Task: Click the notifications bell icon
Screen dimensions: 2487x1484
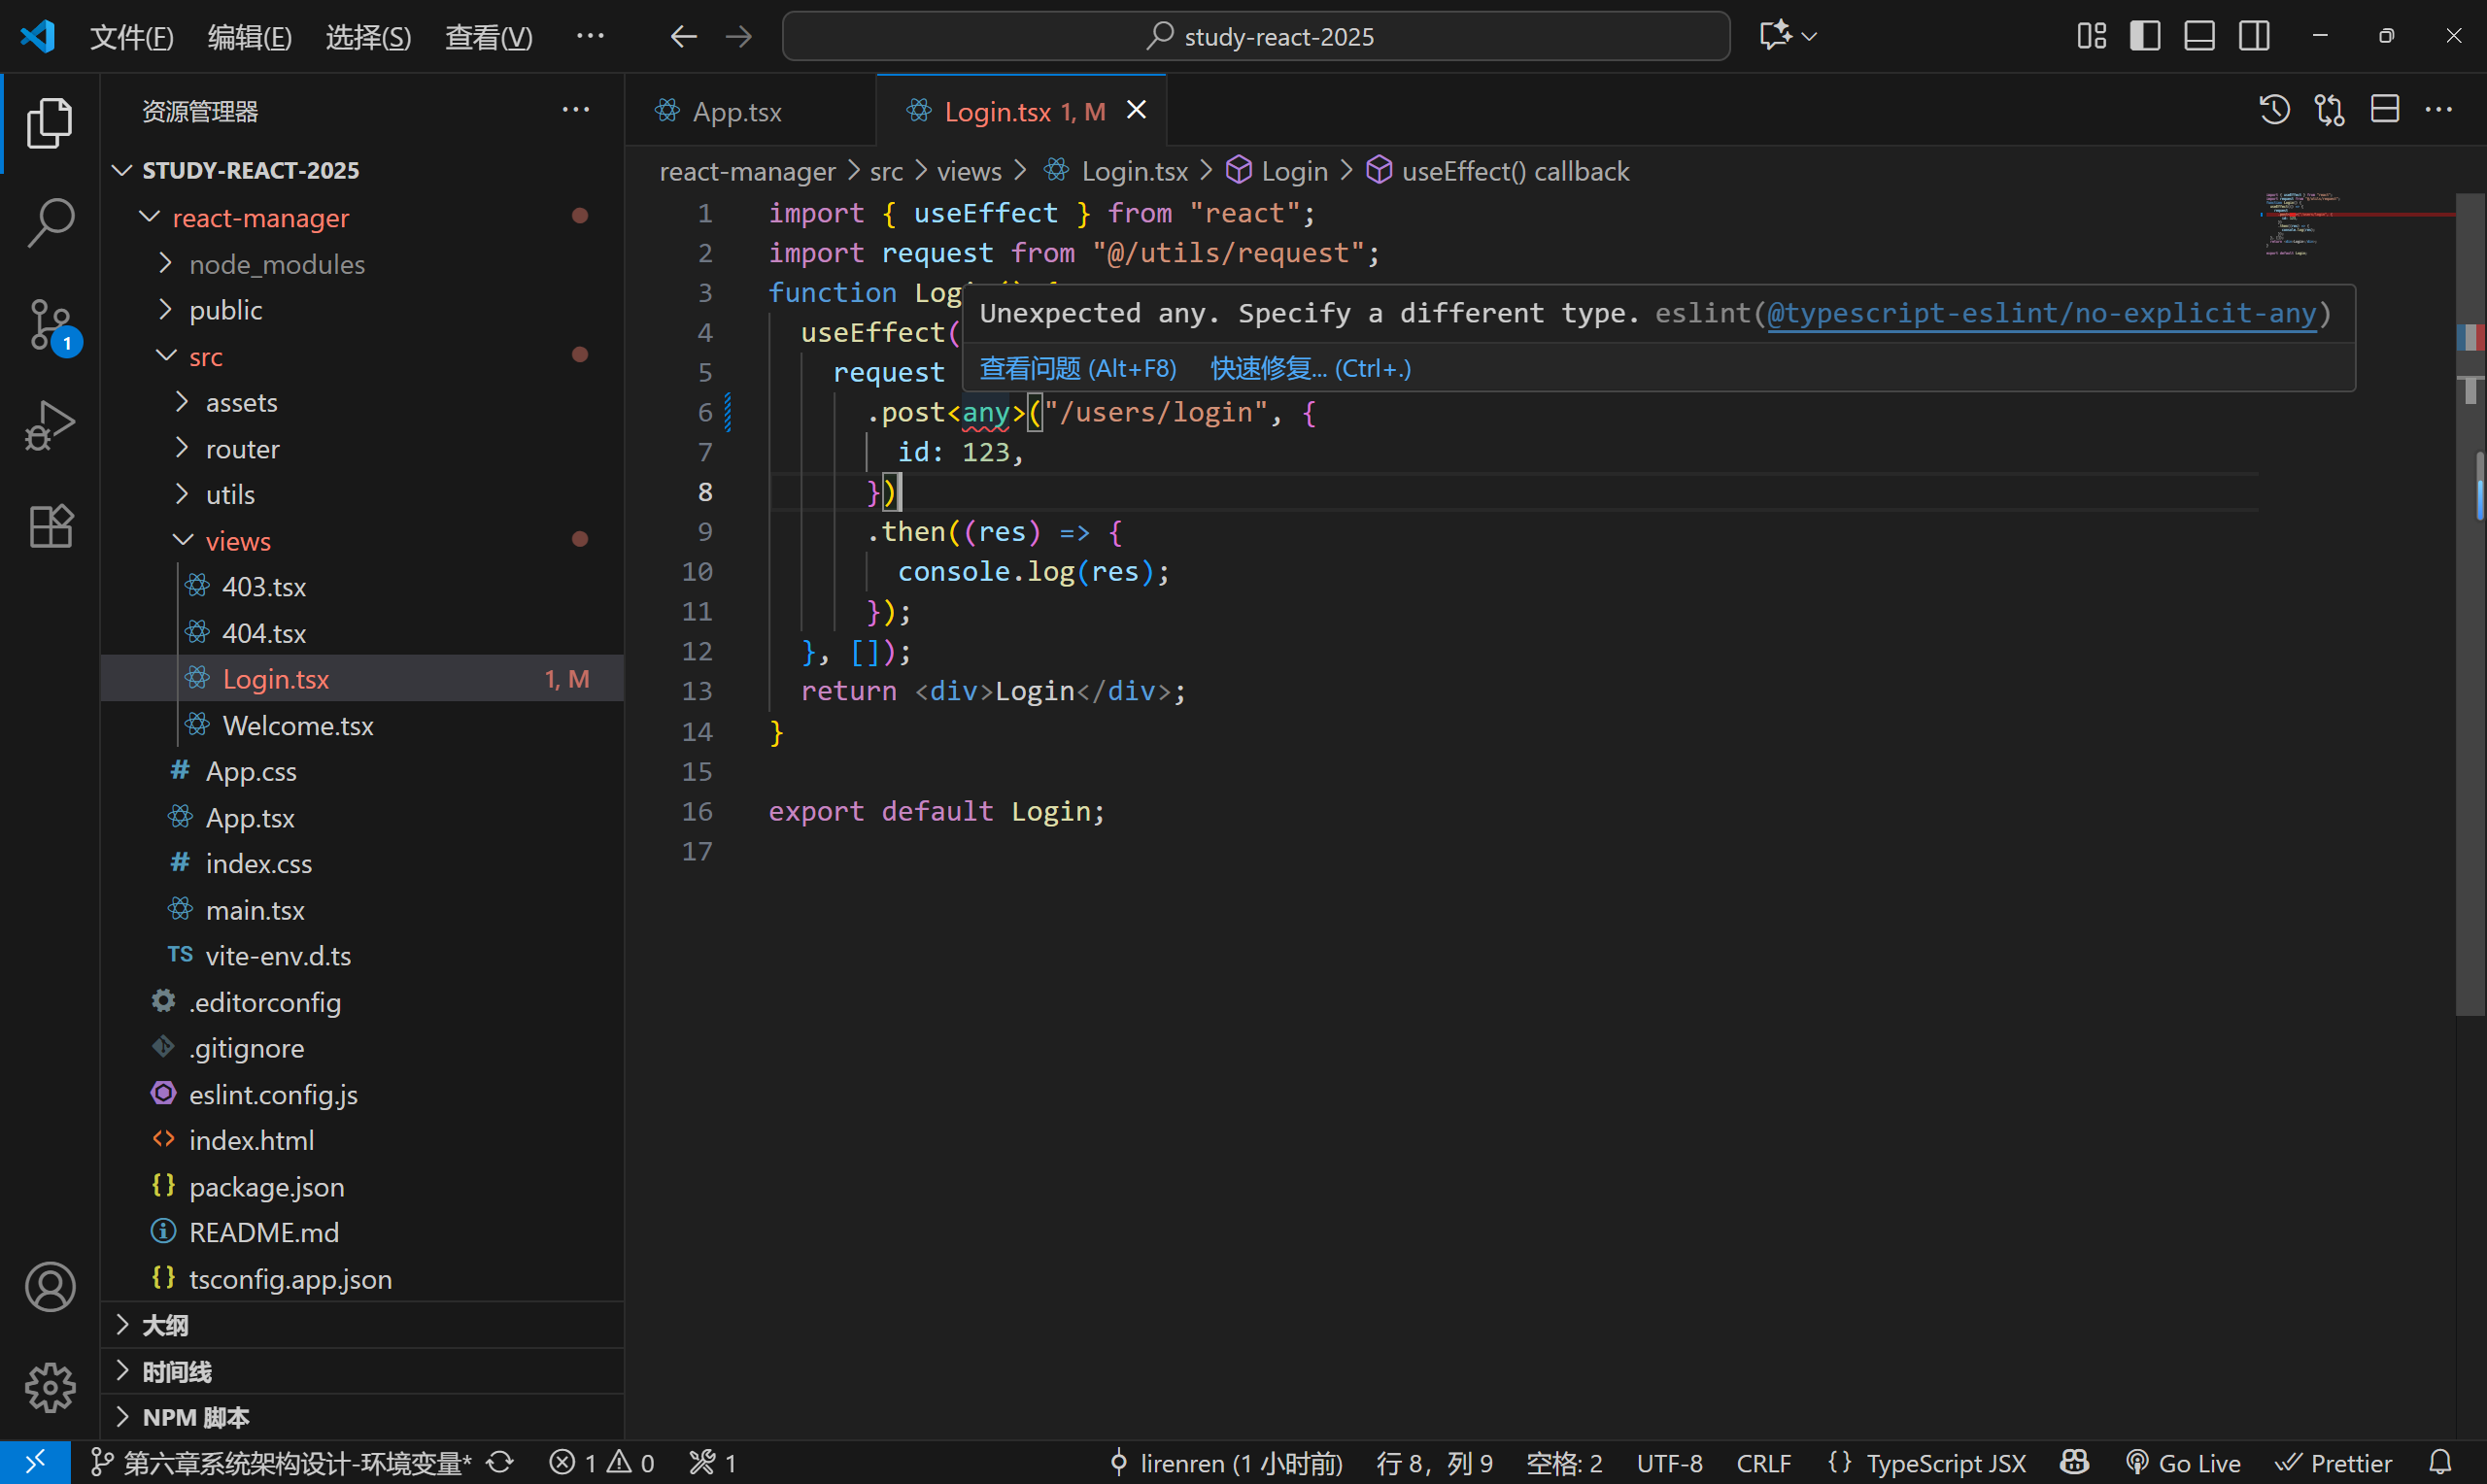Action: 2441,1462
